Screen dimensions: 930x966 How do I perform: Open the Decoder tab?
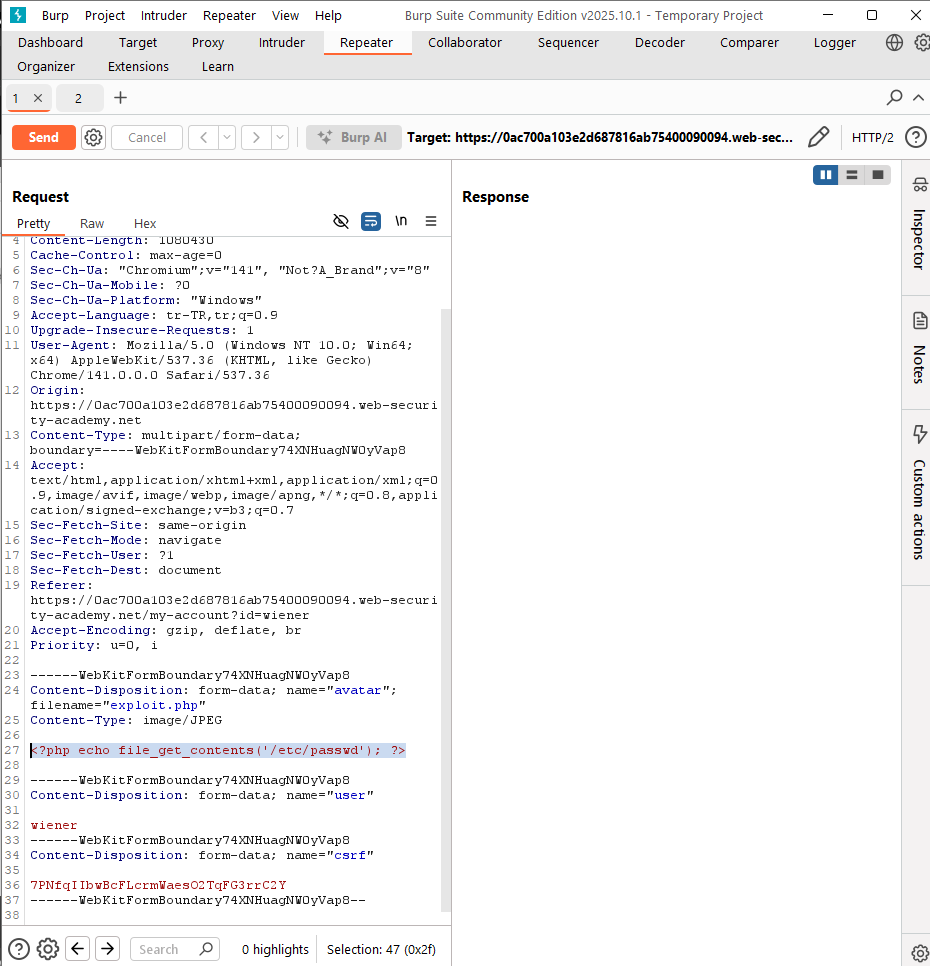[x=660, y=43]
